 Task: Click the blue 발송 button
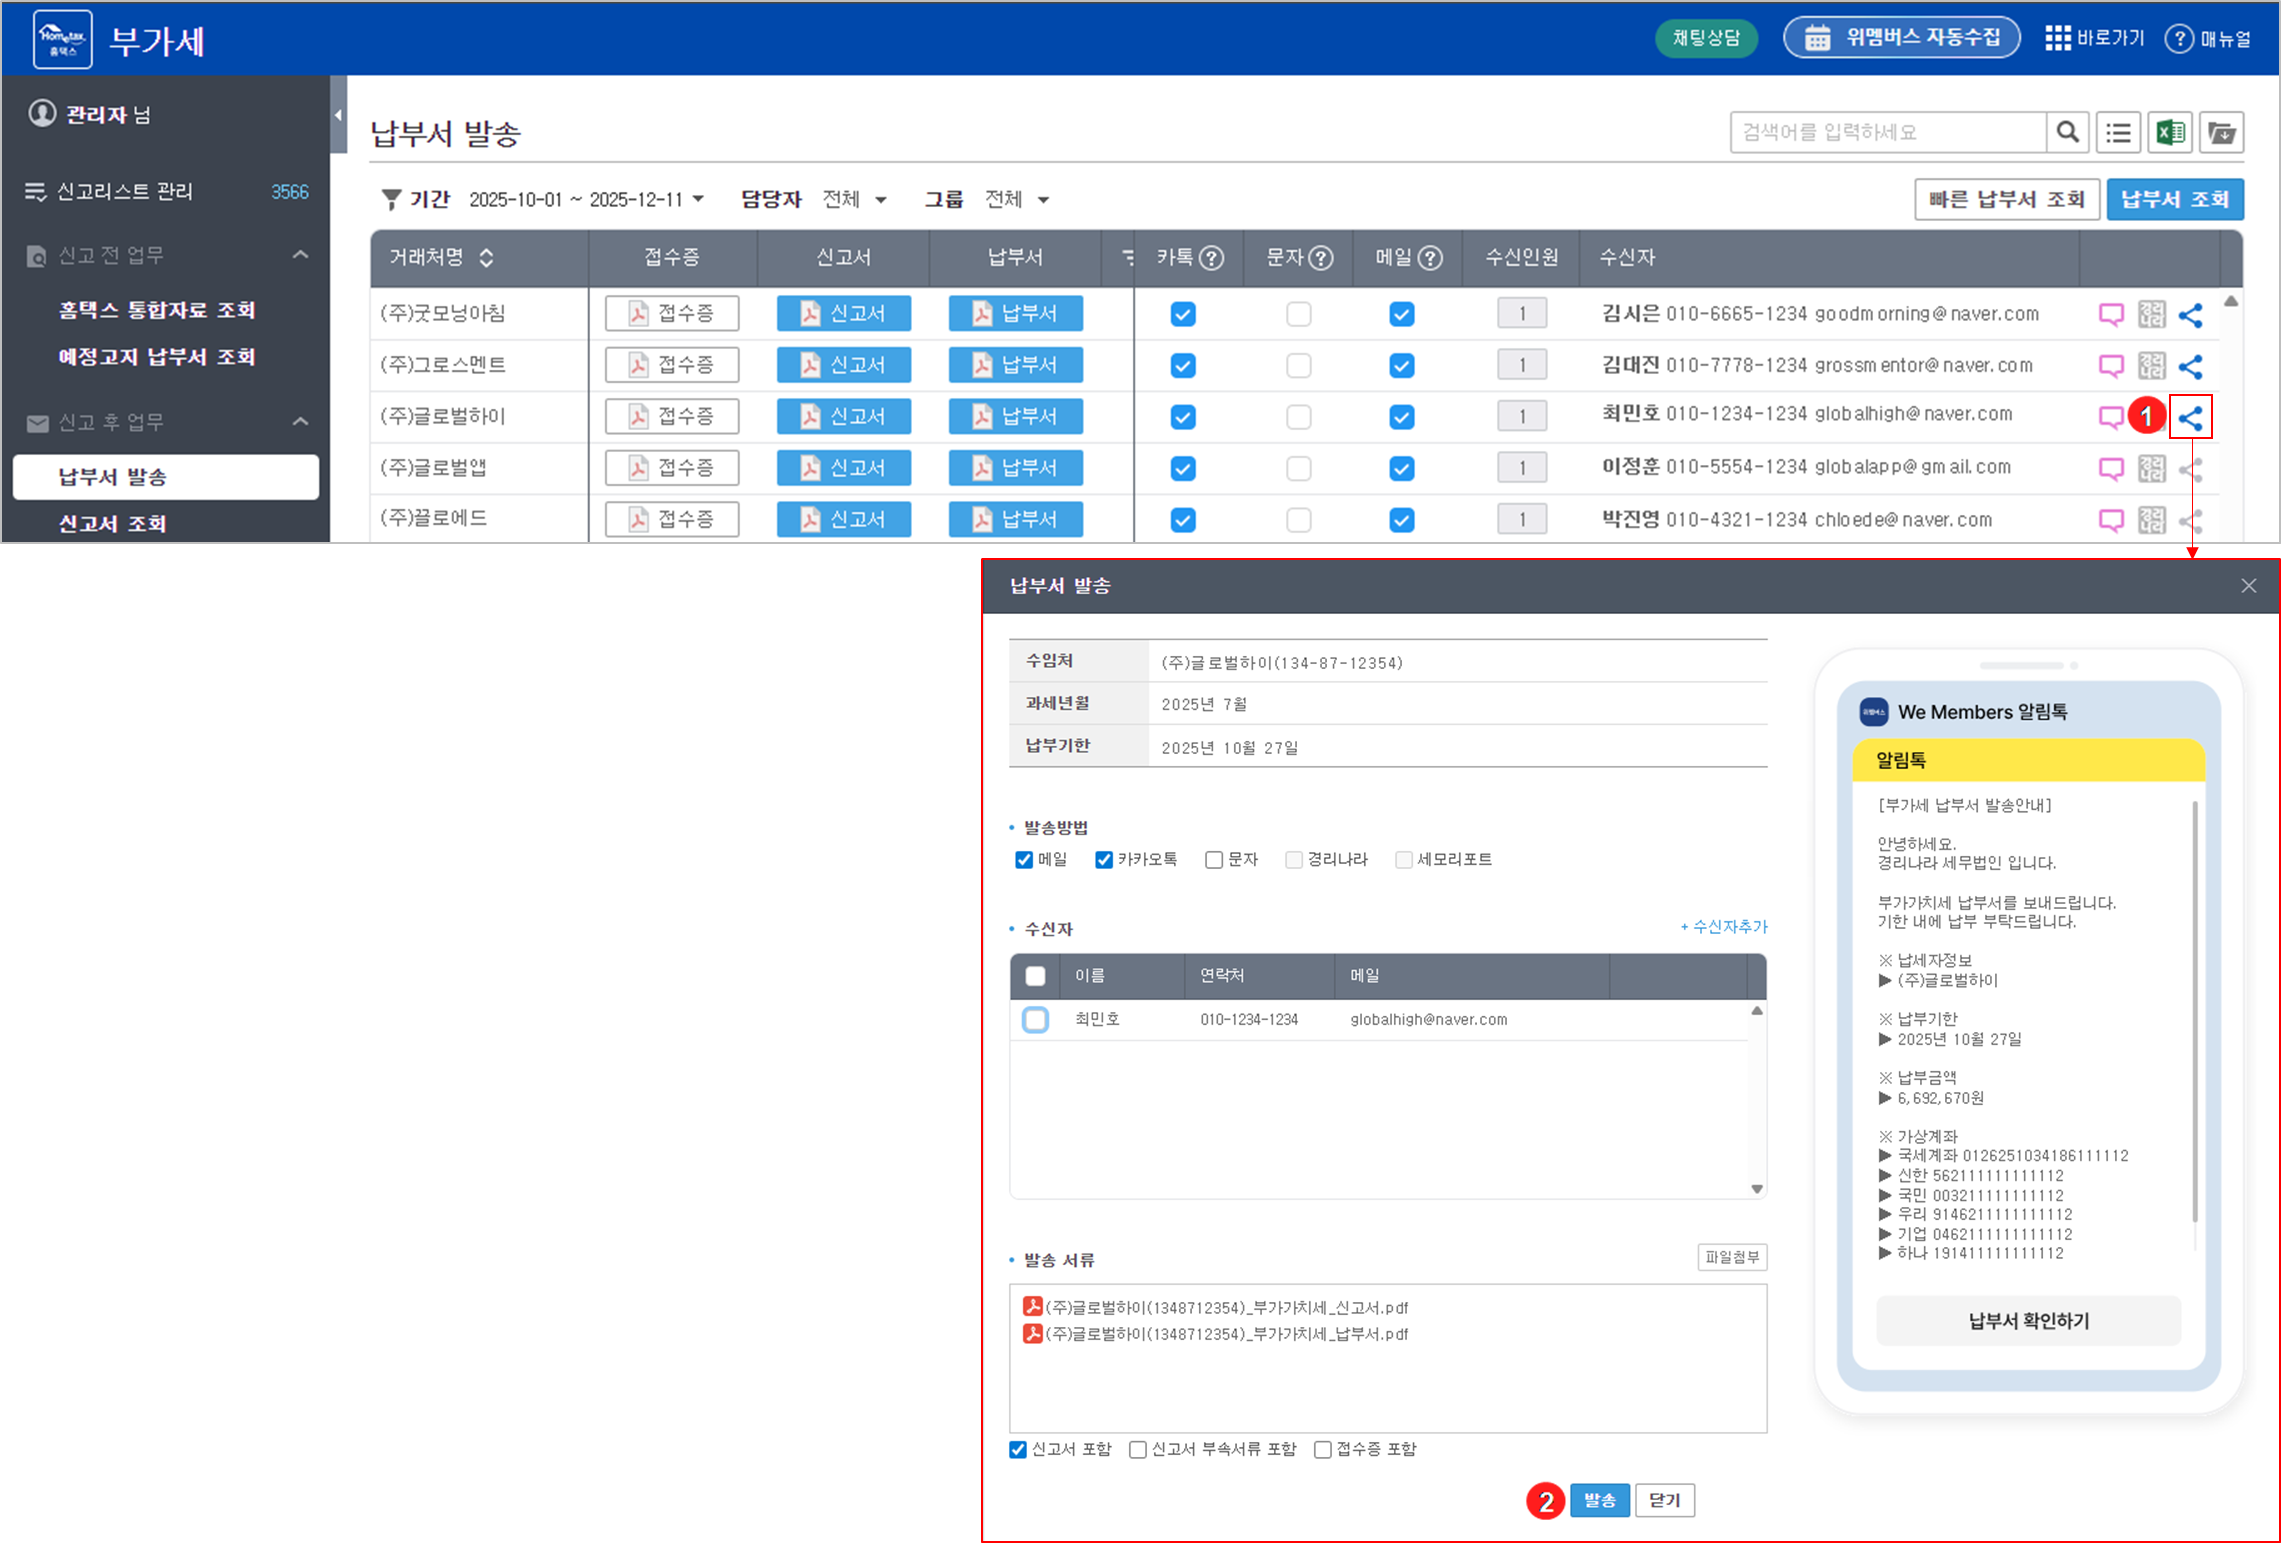[x=1599, y=1500]
